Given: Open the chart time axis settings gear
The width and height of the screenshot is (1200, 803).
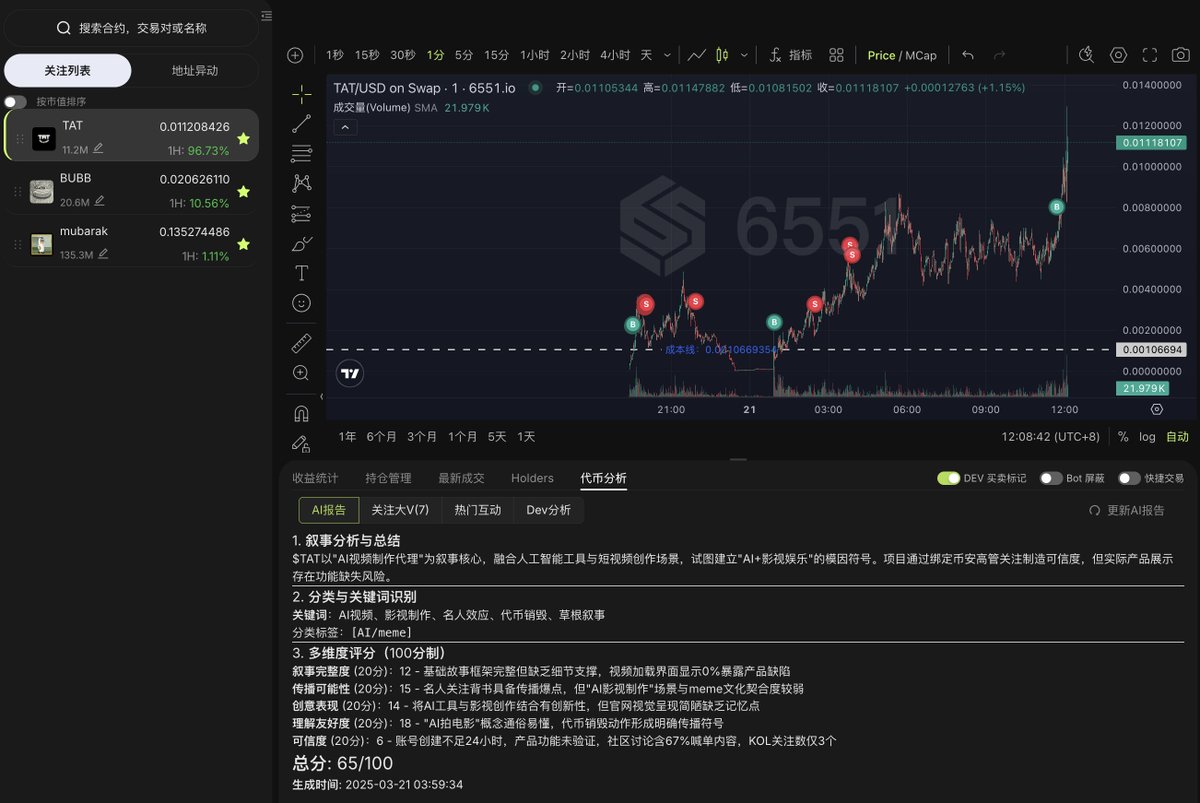Looking at the screenshot, I should [1157, 409].
